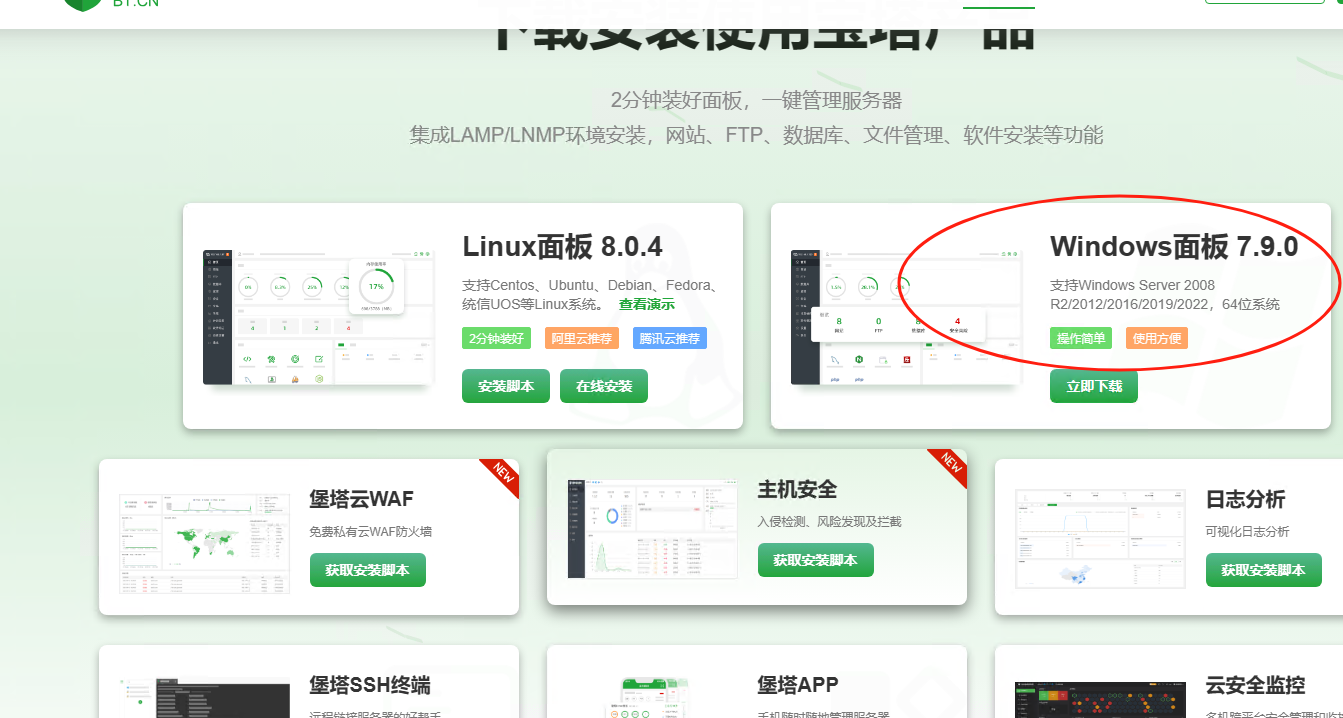The height and width of the screenshot is (718, 1343).
Task: Click the NEW ribbon on 堡塔云WAF card
Action: click(501, 476)
